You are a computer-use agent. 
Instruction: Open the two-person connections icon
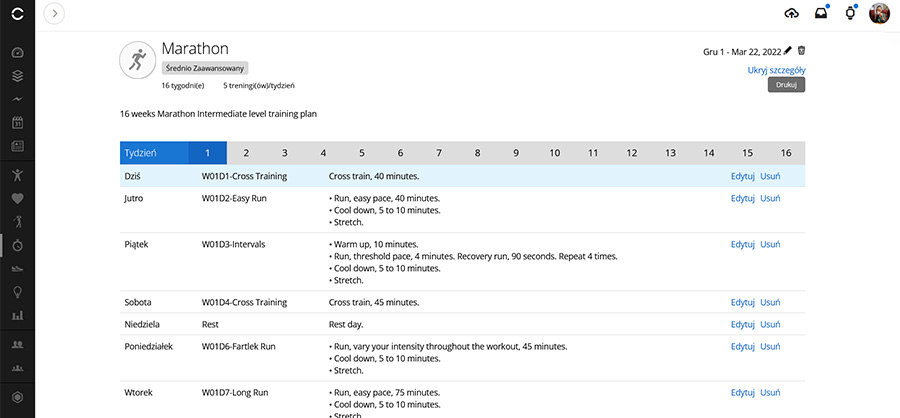click(x=17, y=344)
